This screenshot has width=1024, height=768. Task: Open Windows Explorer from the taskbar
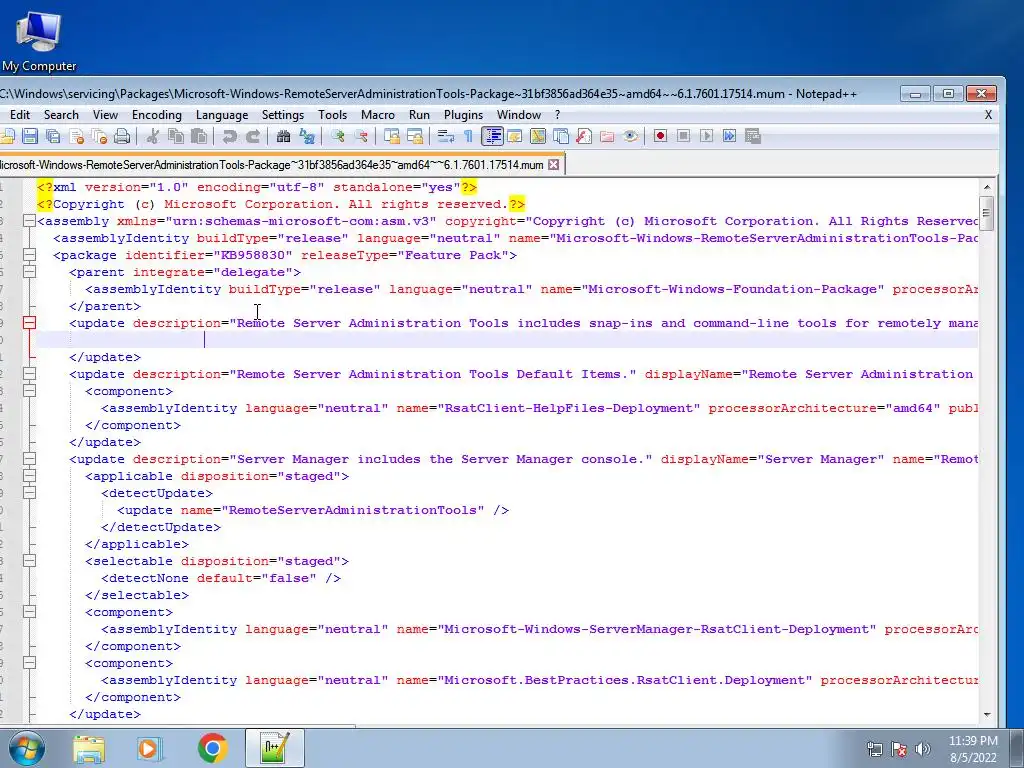[x=89, y=748]
